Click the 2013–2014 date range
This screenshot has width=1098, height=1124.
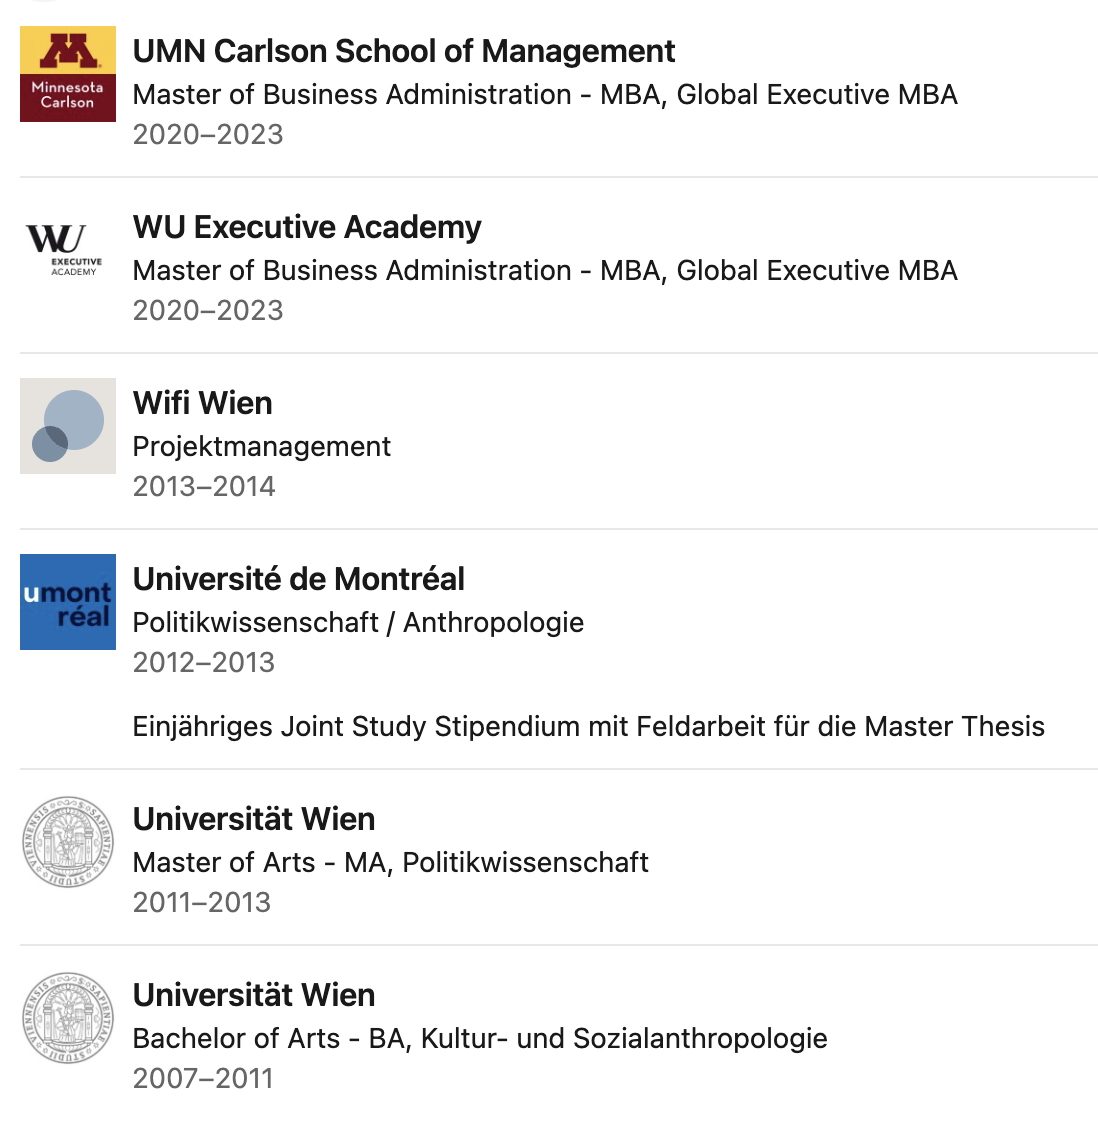coord(204,486)
